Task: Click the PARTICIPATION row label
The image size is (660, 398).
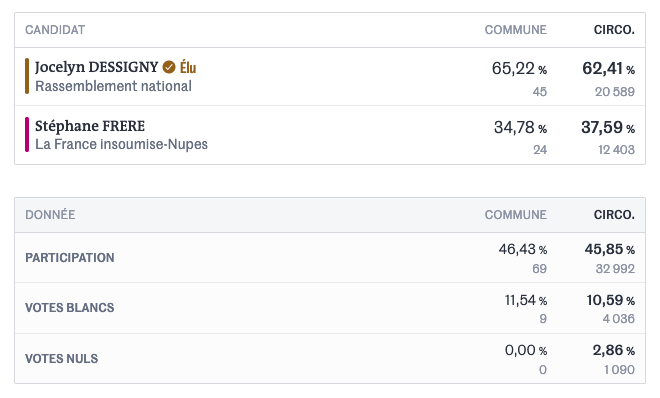Action: [x=69, y=257]
